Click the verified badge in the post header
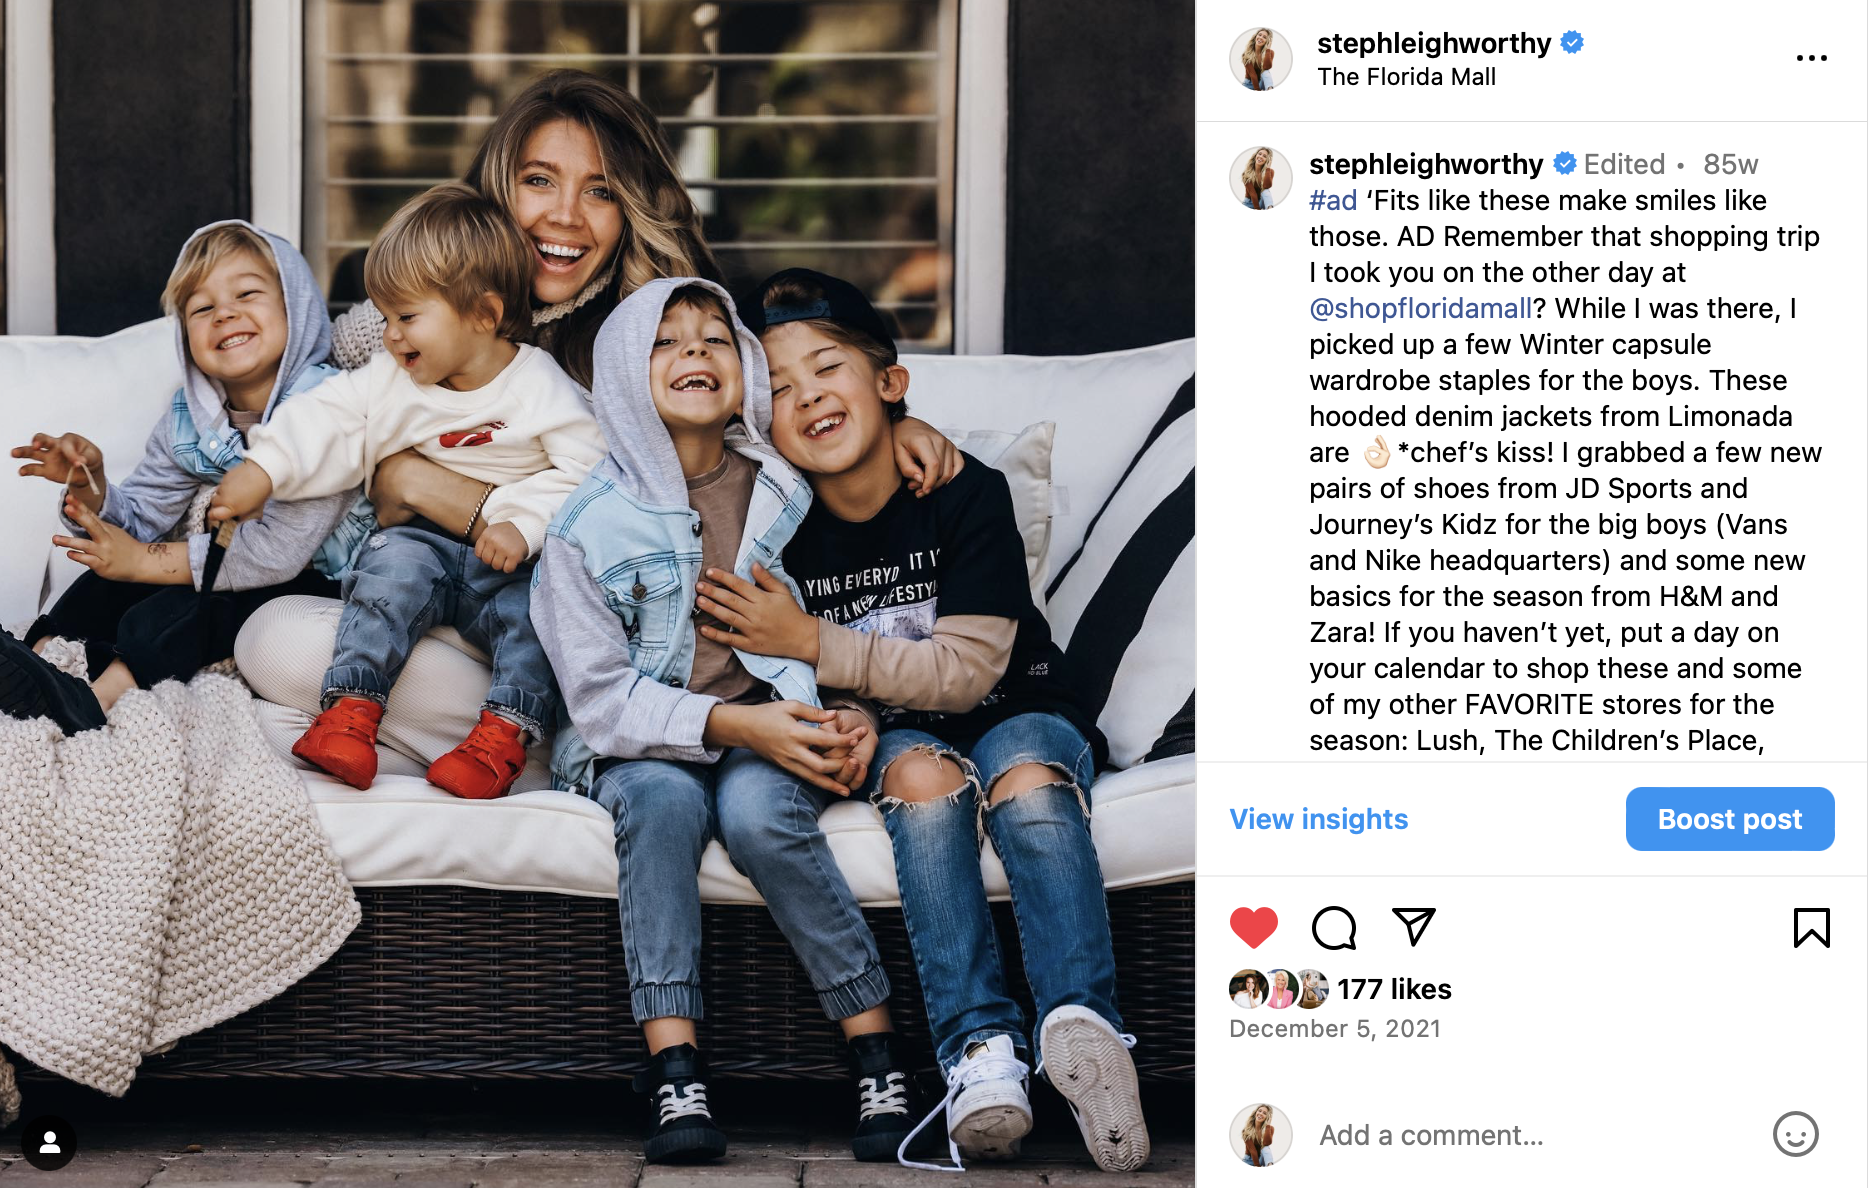 (1572, 42)
